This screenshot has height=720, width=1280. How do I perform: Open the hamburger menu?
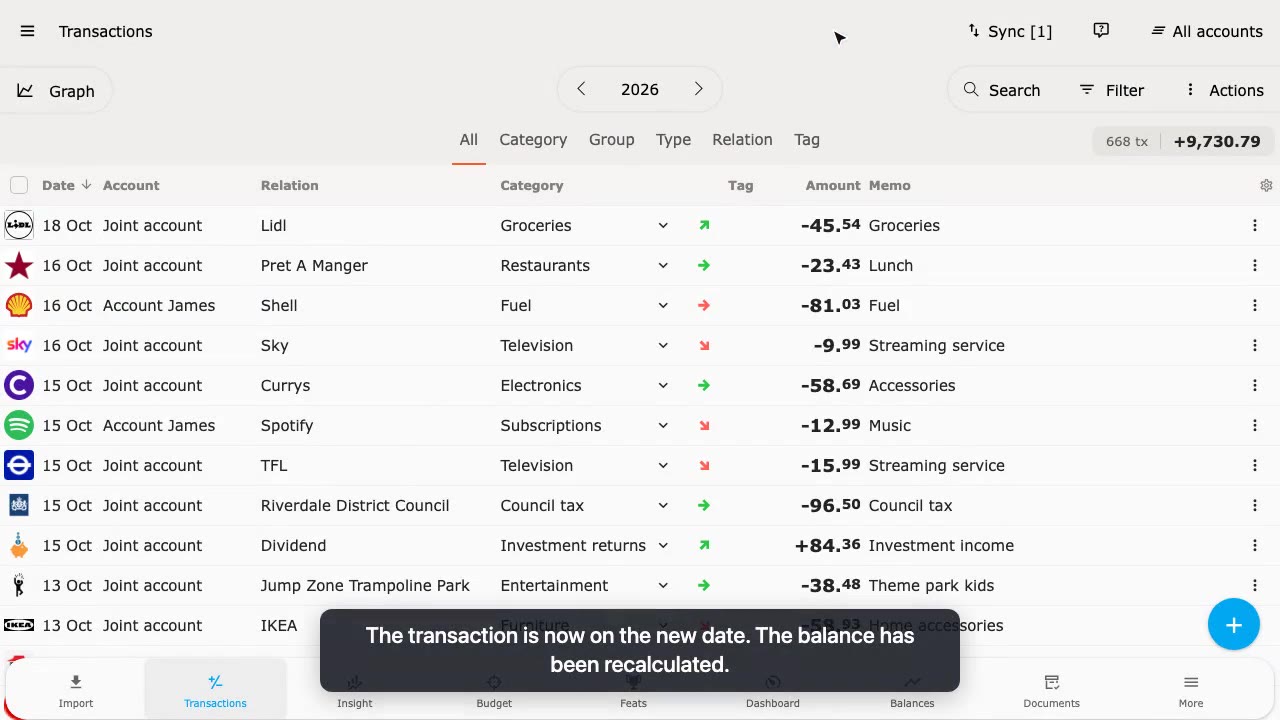(27, 31)
